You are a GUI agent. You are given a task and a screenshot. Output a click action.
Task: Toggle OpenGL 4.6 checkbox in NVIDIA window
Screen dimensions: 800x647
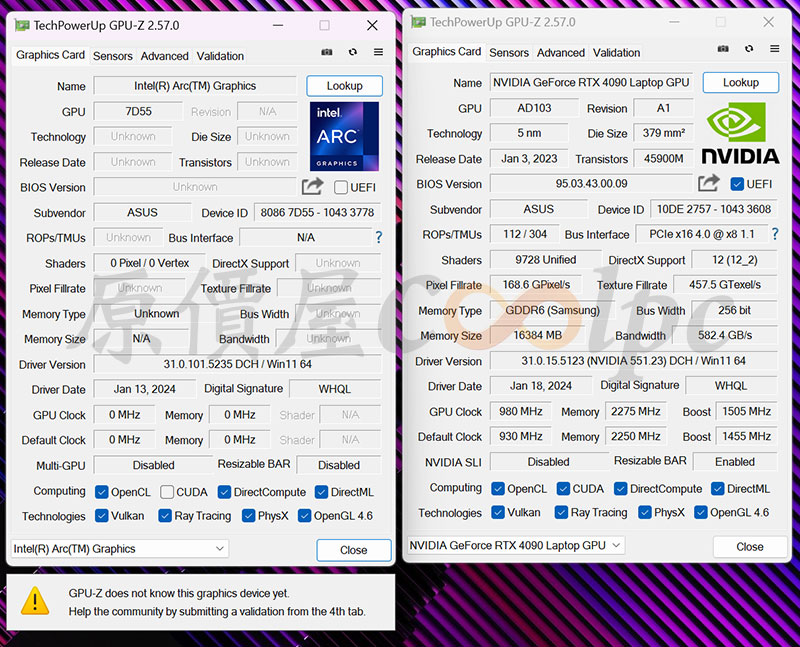(701, 512)
